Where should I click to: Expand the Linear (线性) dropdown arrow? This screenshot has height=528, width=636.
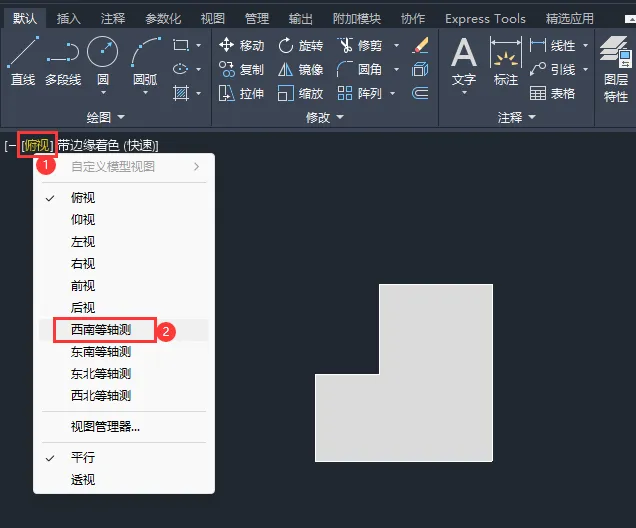585,45
